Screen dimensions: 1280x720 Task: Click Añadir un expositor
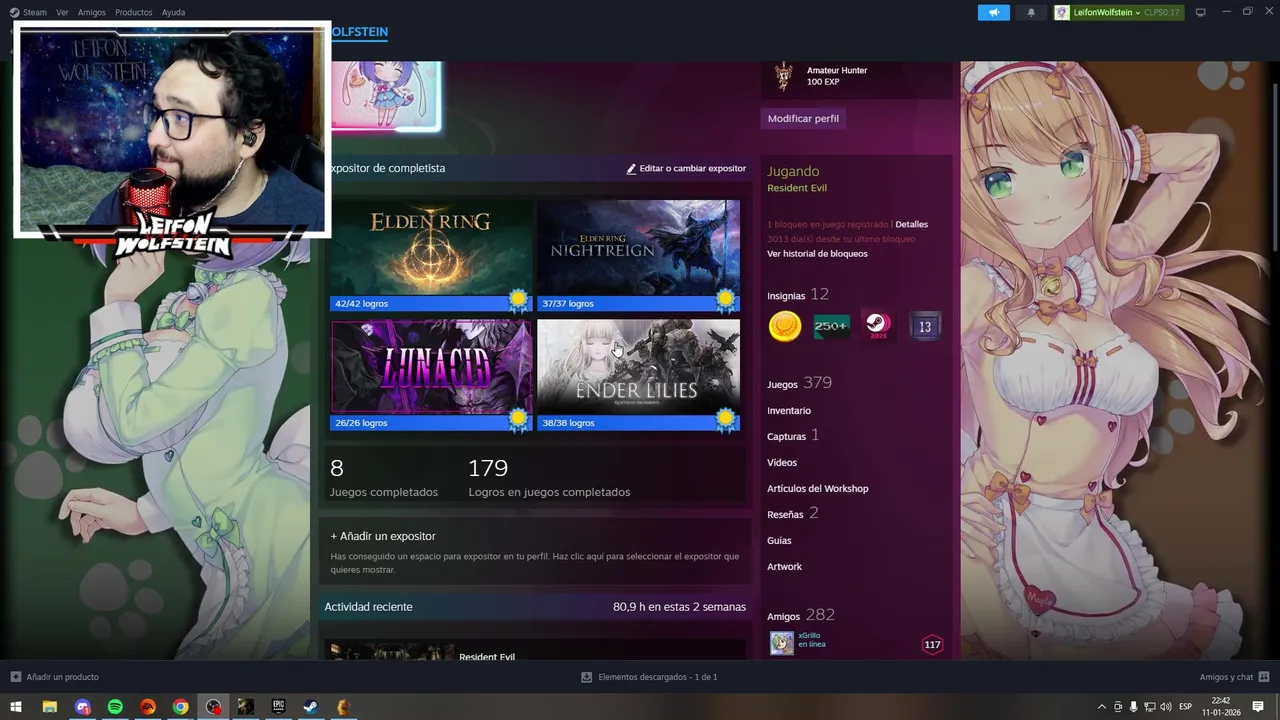click(x=383, y=536)
